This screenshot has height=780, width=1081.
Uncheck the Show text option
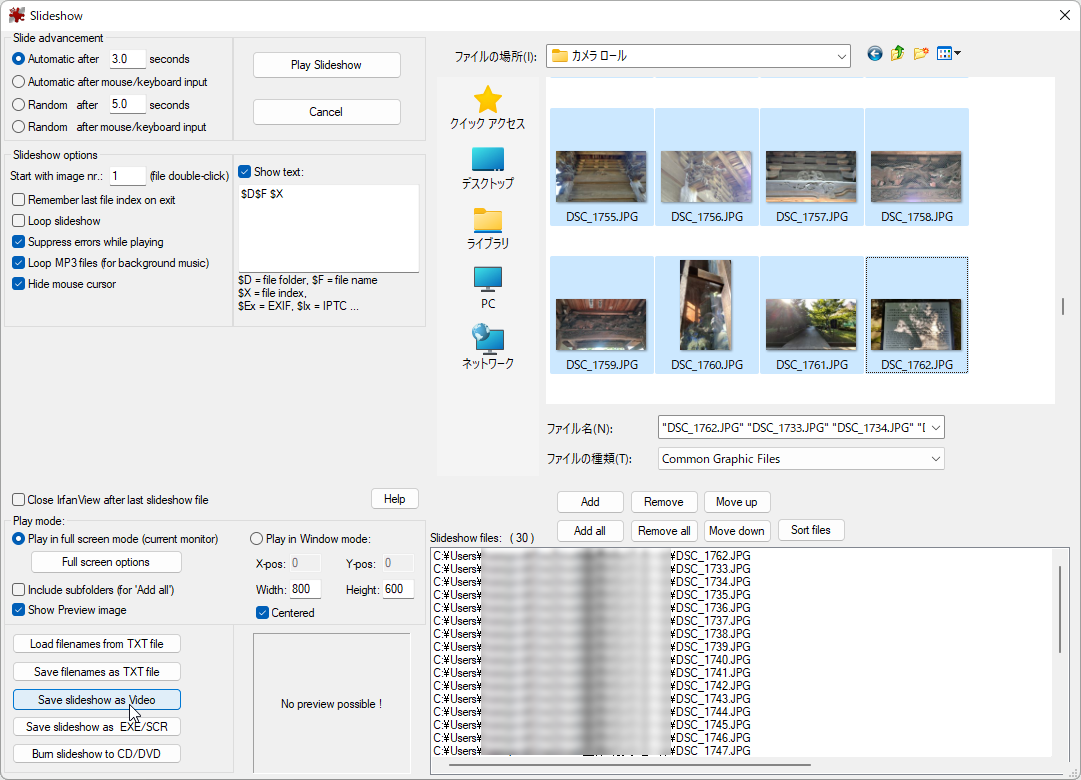[243, 170]
